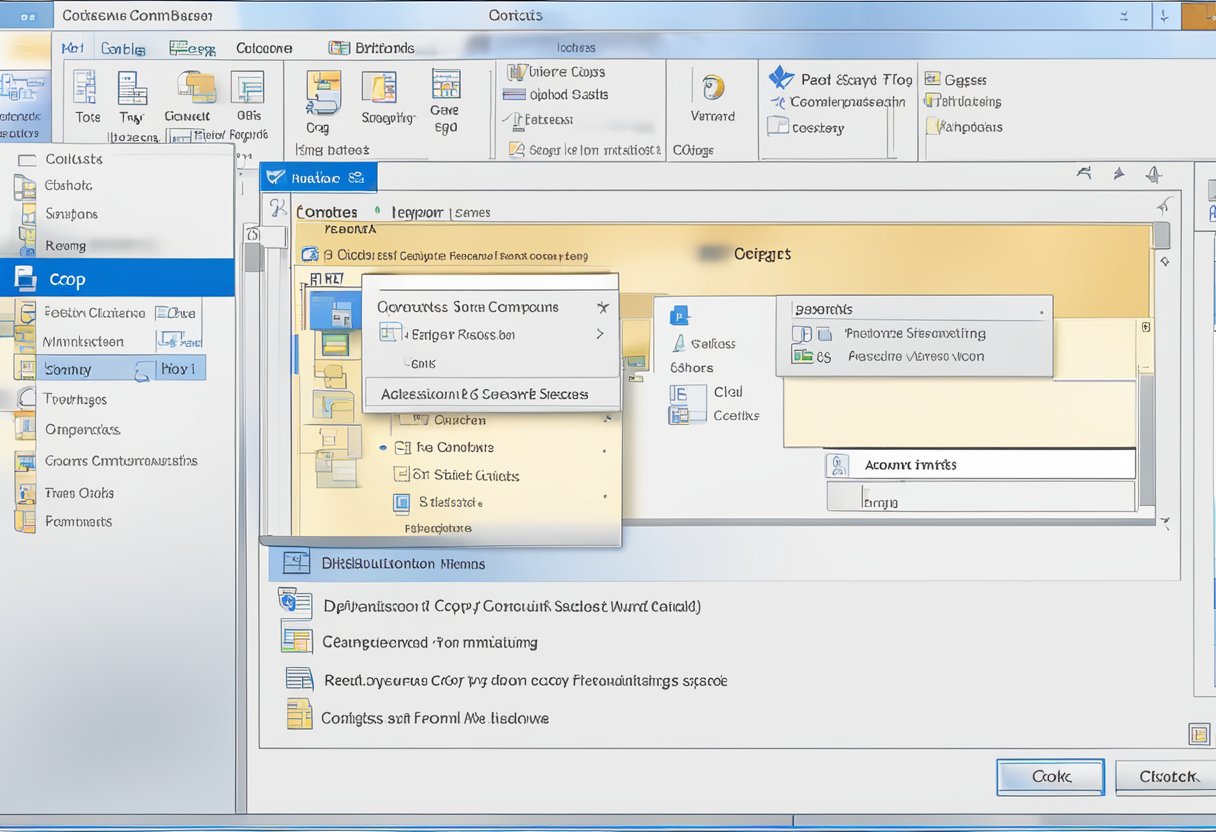
Task: Select the radio bullet beside ke Conobure
Action: (x=382, y=447)
